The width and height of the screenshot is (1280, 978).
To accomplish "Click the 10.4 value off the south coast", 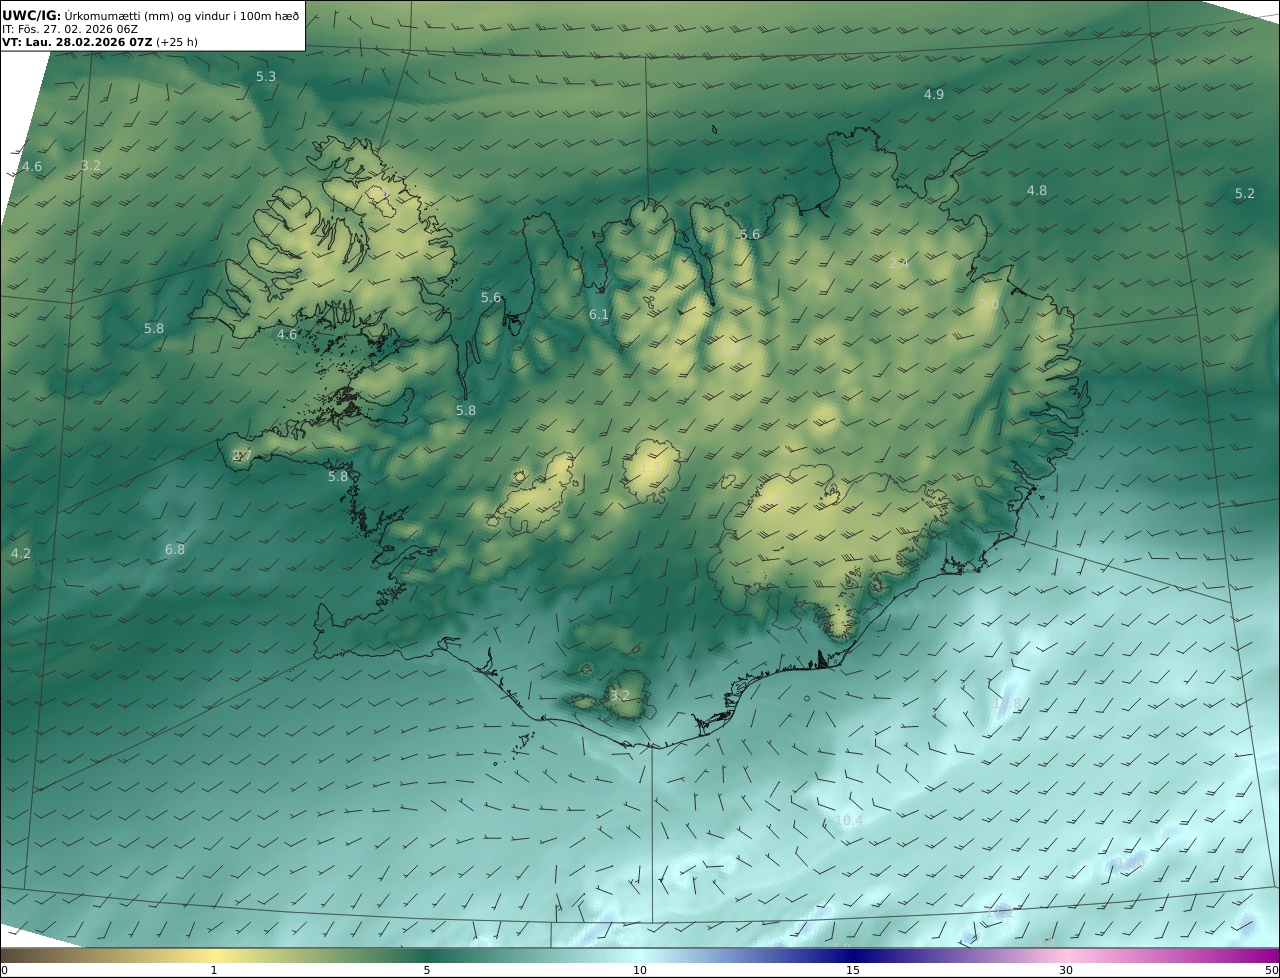I will (x=848, y=821).
